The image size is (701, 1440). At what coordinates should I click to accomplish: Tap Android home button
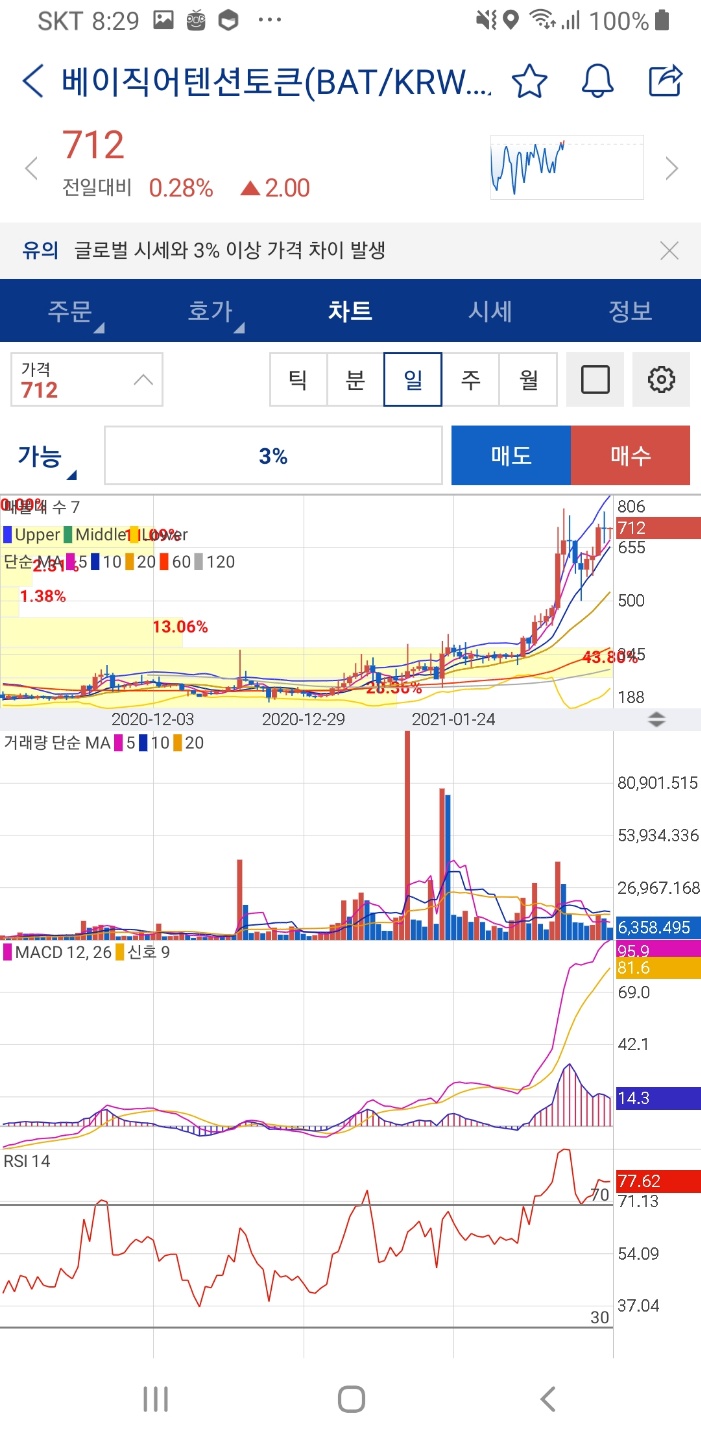point(351,1399)
